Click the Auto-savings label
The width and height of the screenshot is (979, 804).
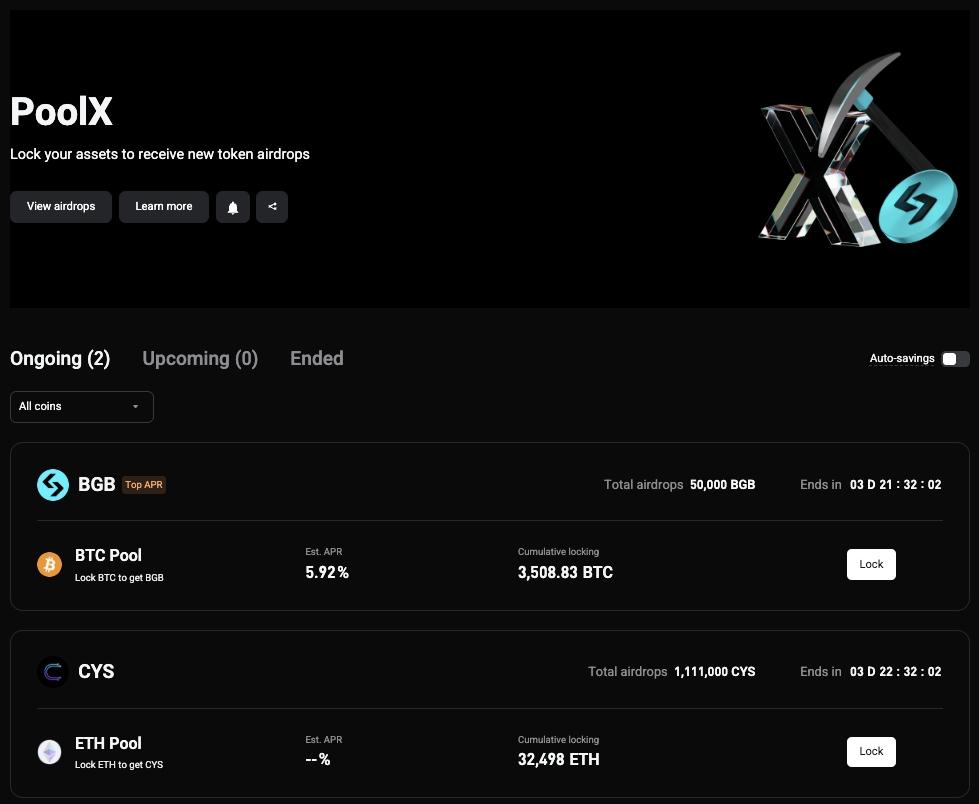tap(902, 359)
